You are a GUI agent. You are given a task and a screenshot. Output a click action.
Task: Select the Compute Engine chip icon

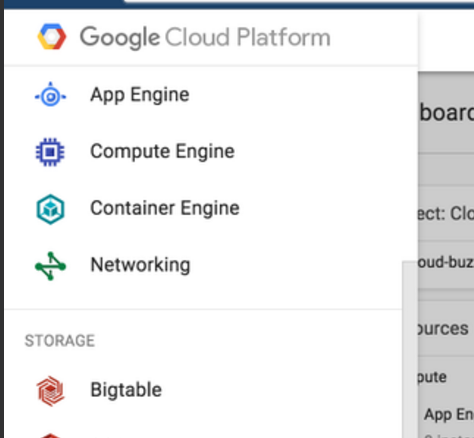[50, 152]
